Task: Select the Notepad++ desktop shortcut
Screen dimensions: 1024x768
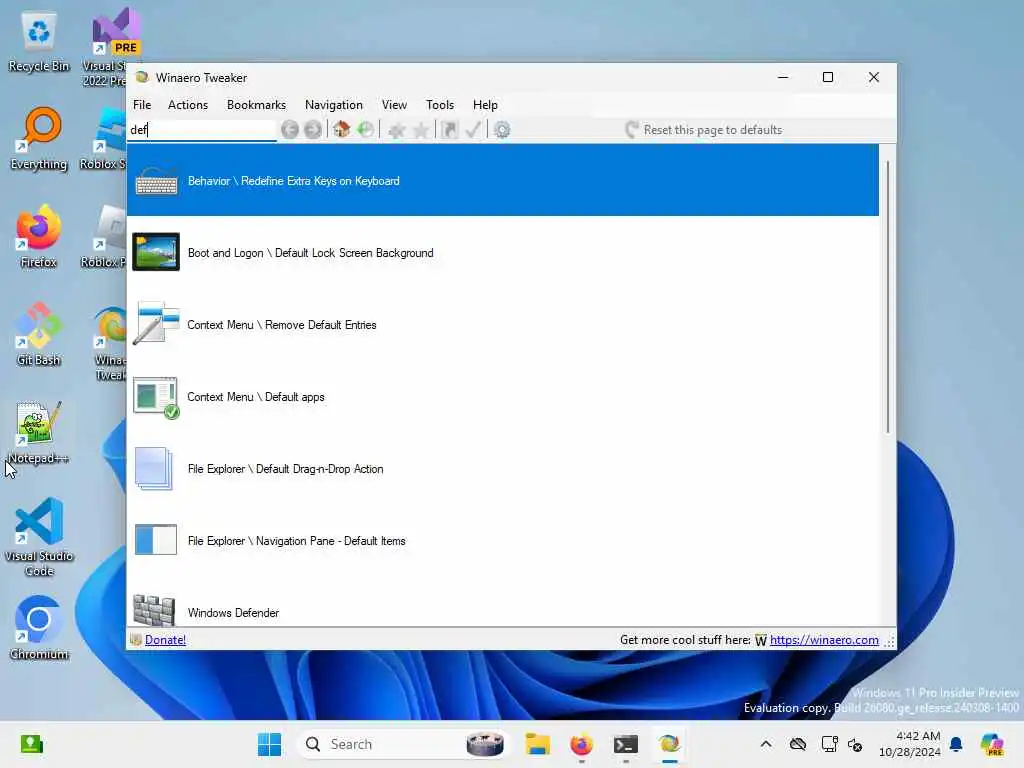Action: click(39, 432)
